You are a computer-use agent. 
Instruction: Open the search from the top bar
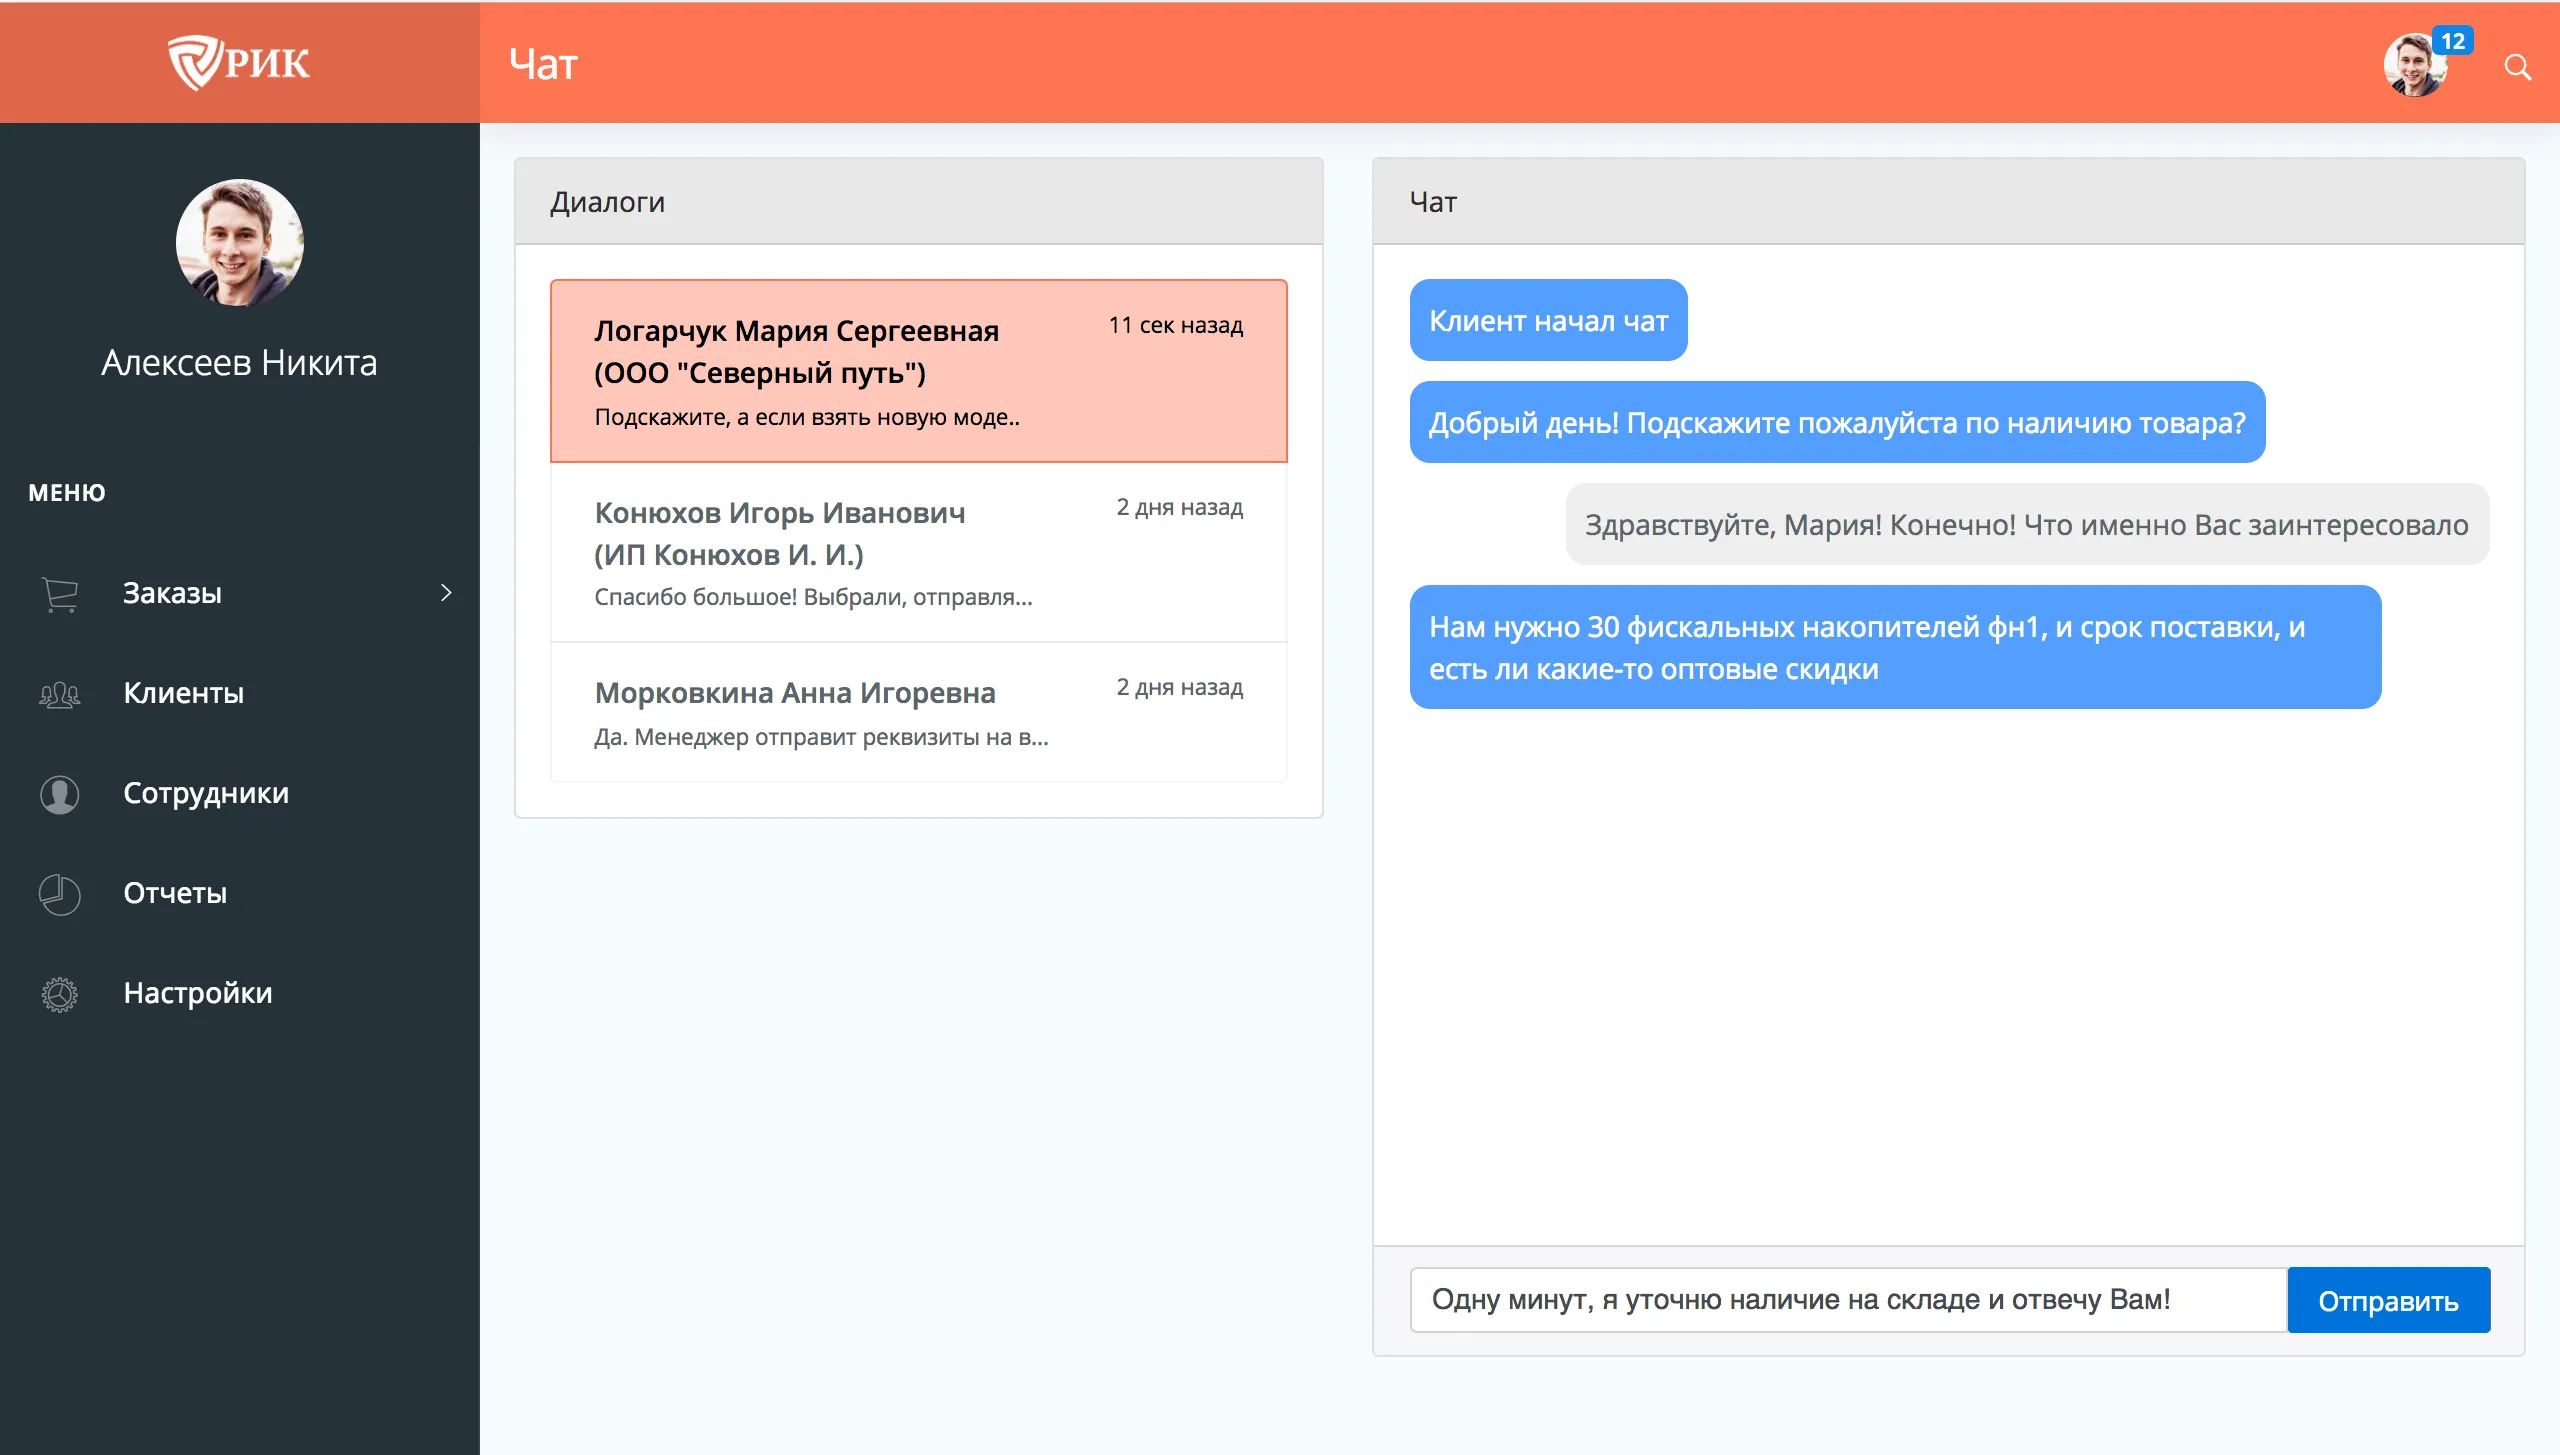tap(2518, 66)
